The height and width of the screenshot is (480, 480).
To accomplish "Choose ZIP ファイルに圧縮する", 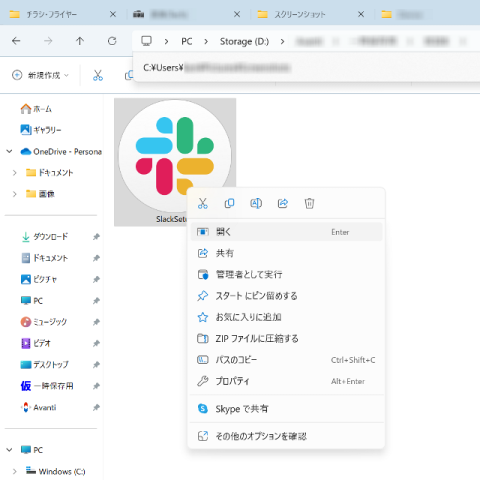I will coord(286,338).
